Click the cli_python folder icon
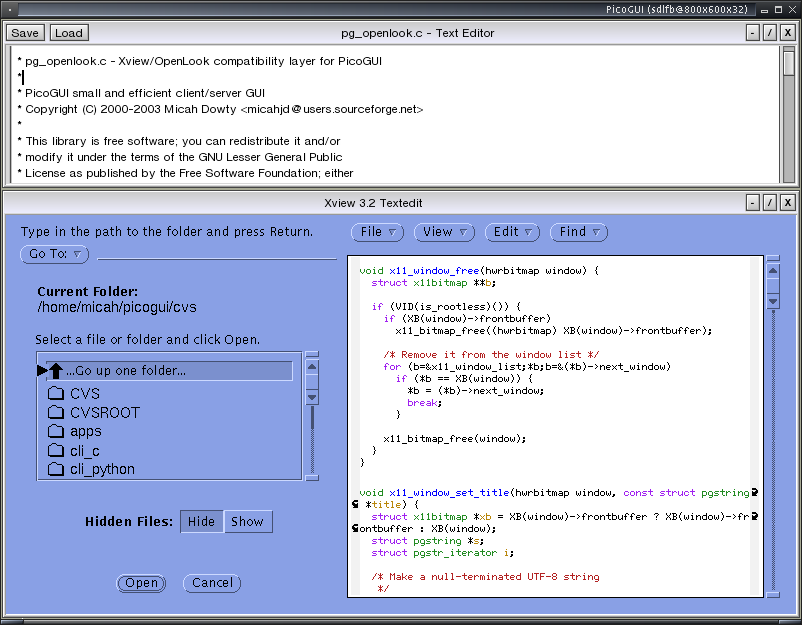Image resolution: width=802 pixels, height=625 pixels. tap(55, 469)
